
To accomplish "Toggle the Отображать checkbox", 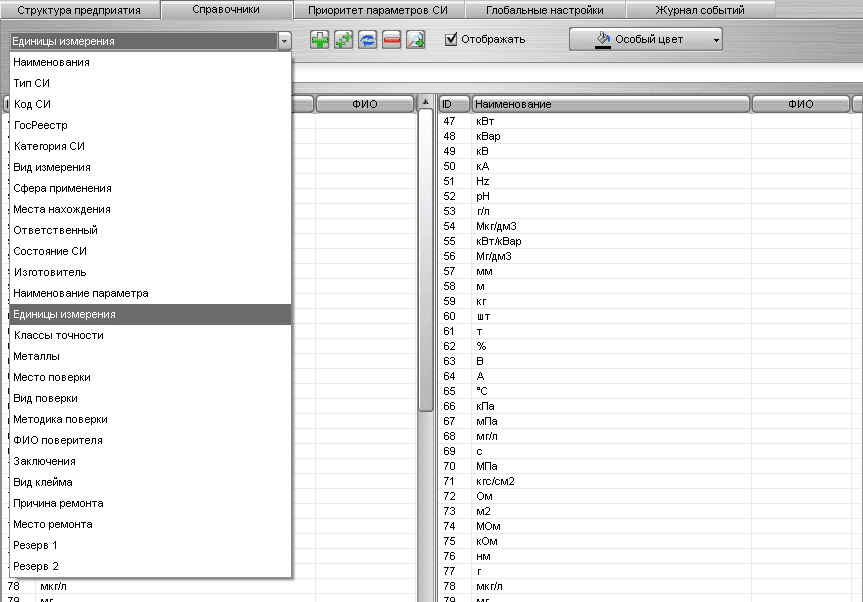I will coord(451,40).
